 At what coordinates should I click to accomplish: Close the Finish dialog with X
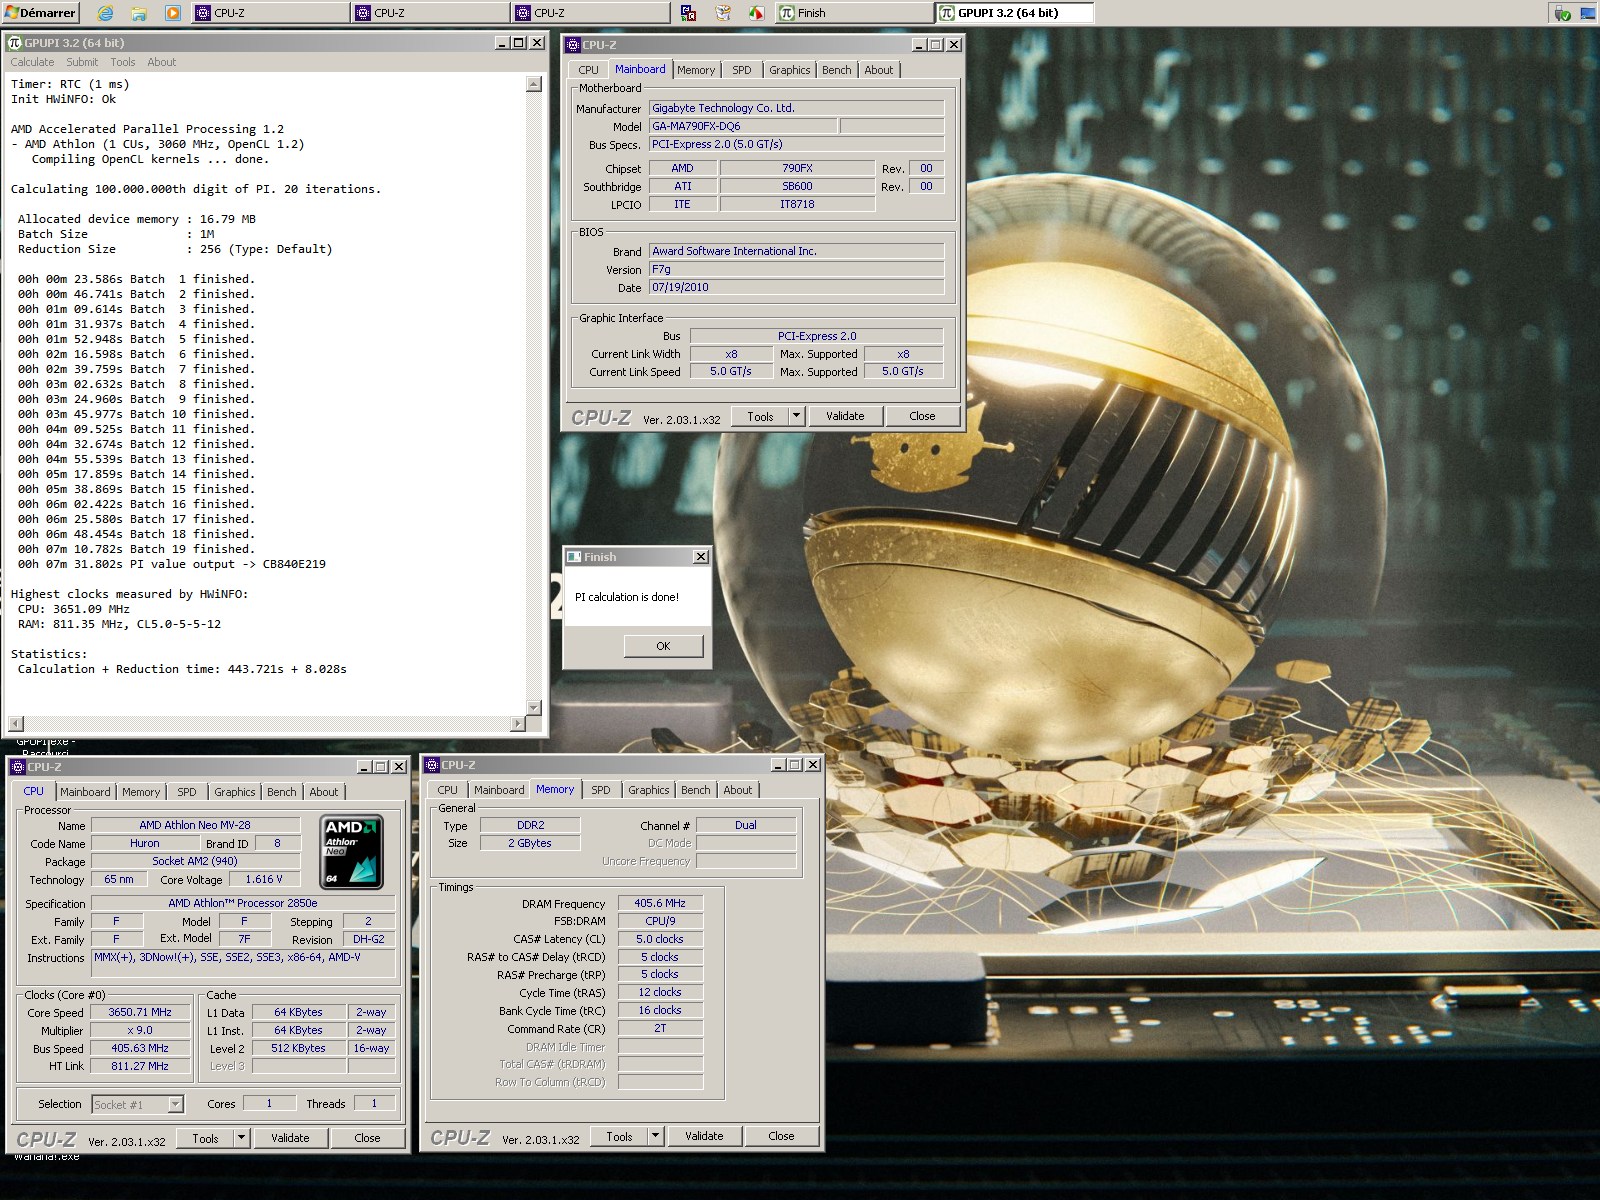click(700, 557)
